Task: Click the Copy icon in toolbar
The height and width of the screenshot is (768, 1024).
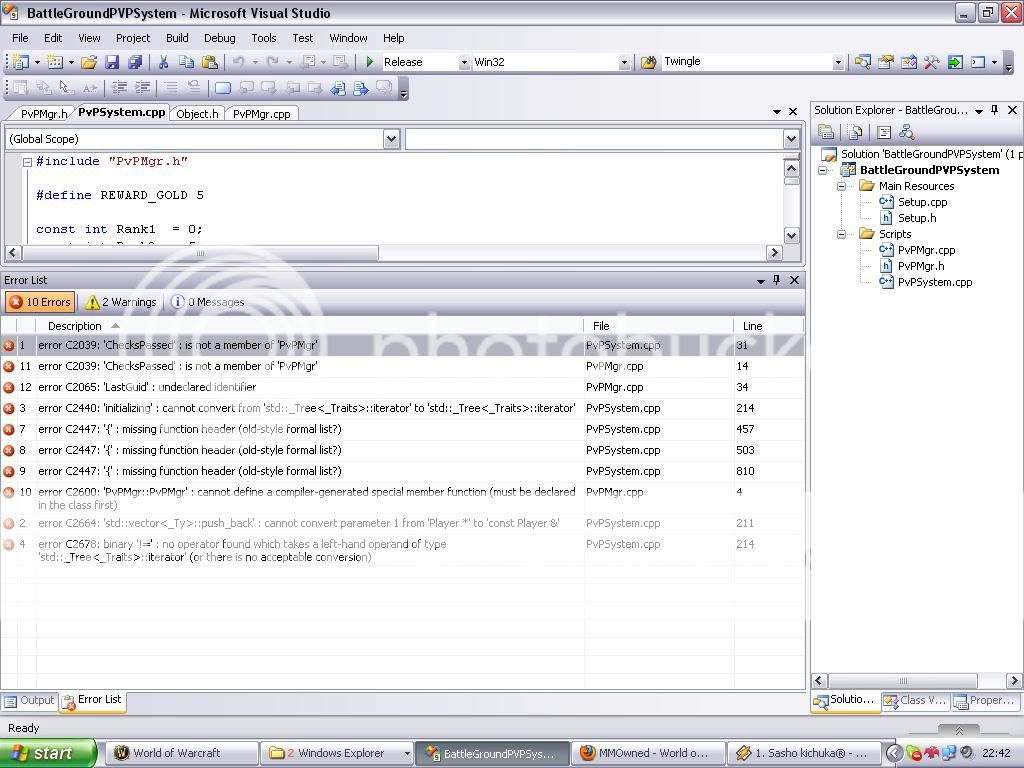Action: pyautogui.click(x=187, y=62)
